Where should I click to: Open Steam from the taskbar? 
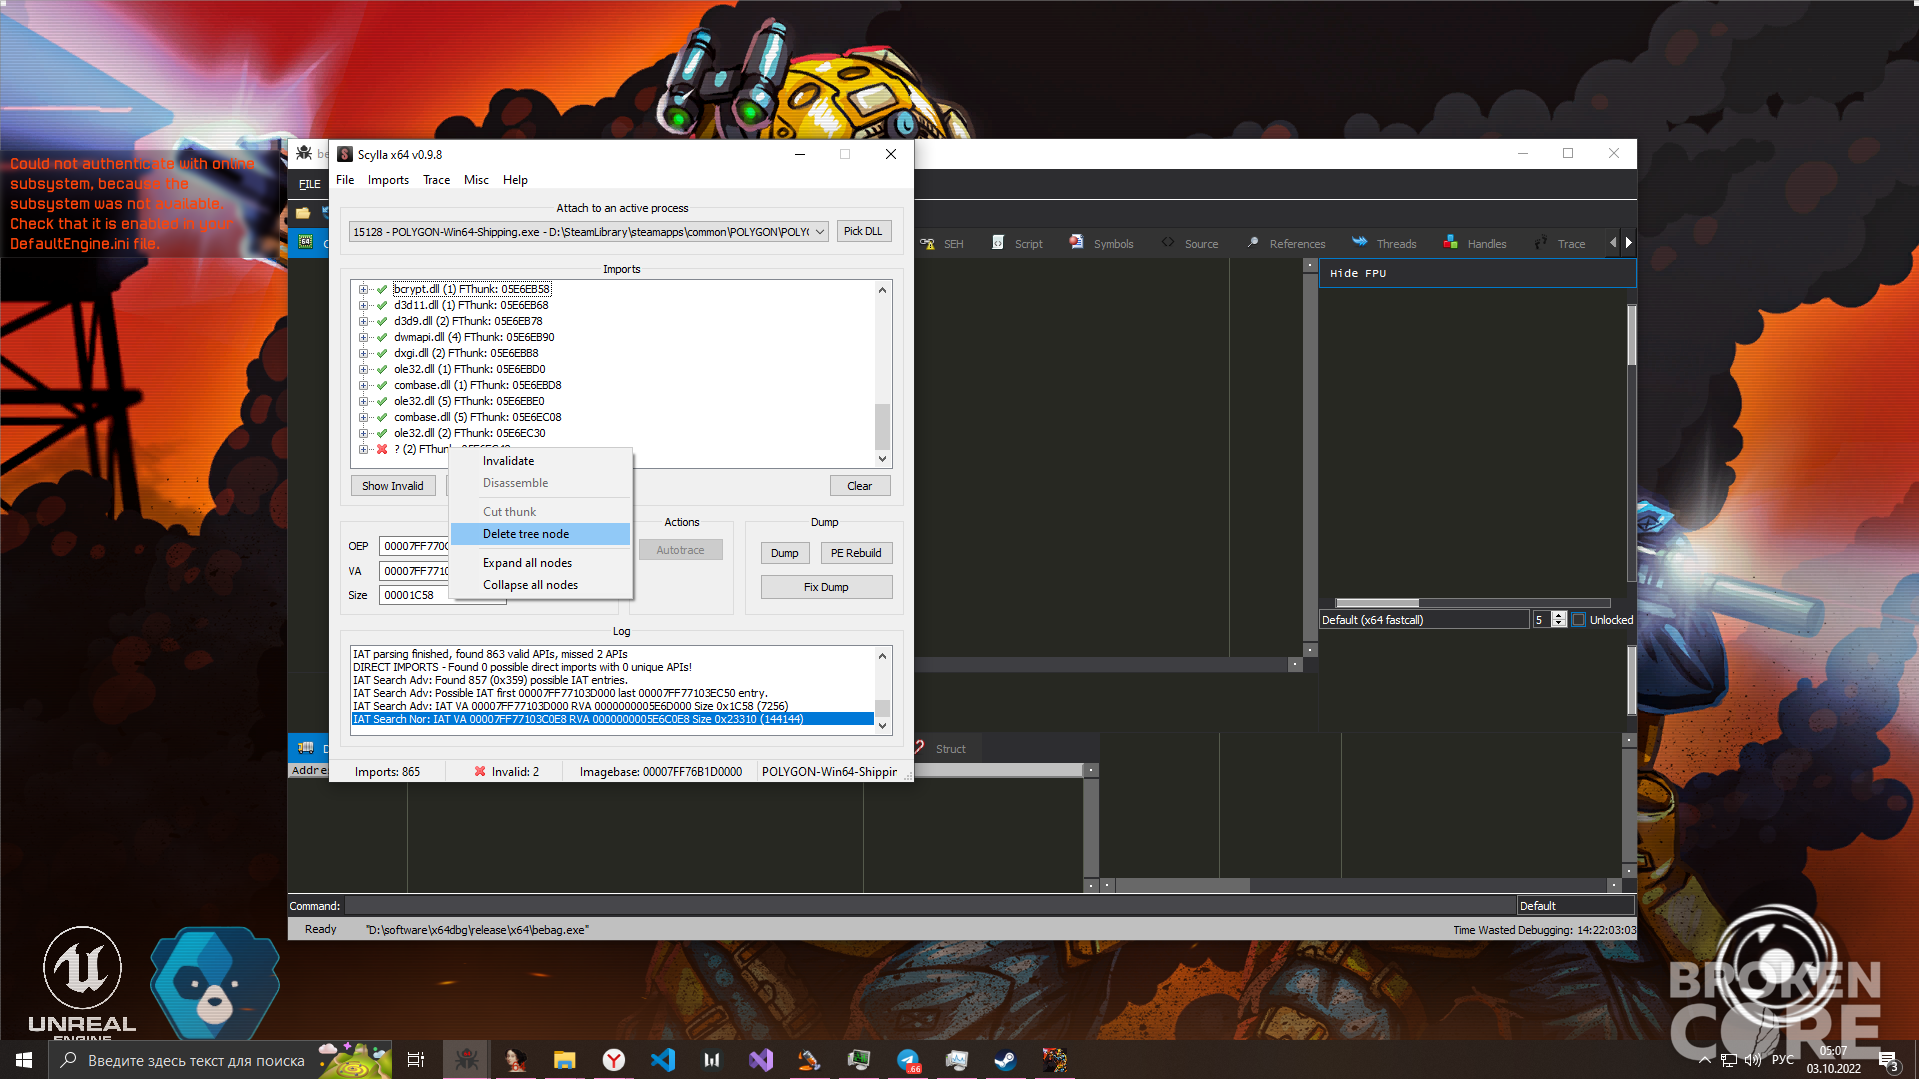pos(1005,1060)
